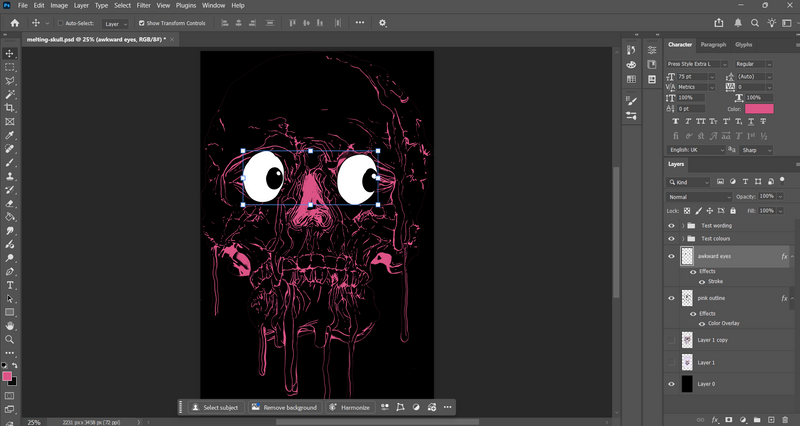Expand the Test wording group
This screenshot has width=800, height=426.
(683, 225)
